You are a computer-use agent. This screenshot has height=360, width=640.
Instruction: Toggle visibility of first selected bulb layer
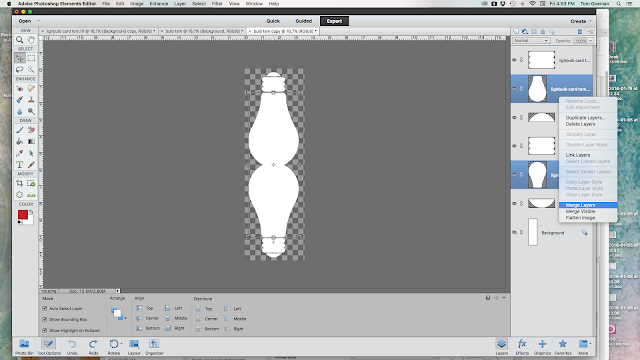(x=514, y=89)
